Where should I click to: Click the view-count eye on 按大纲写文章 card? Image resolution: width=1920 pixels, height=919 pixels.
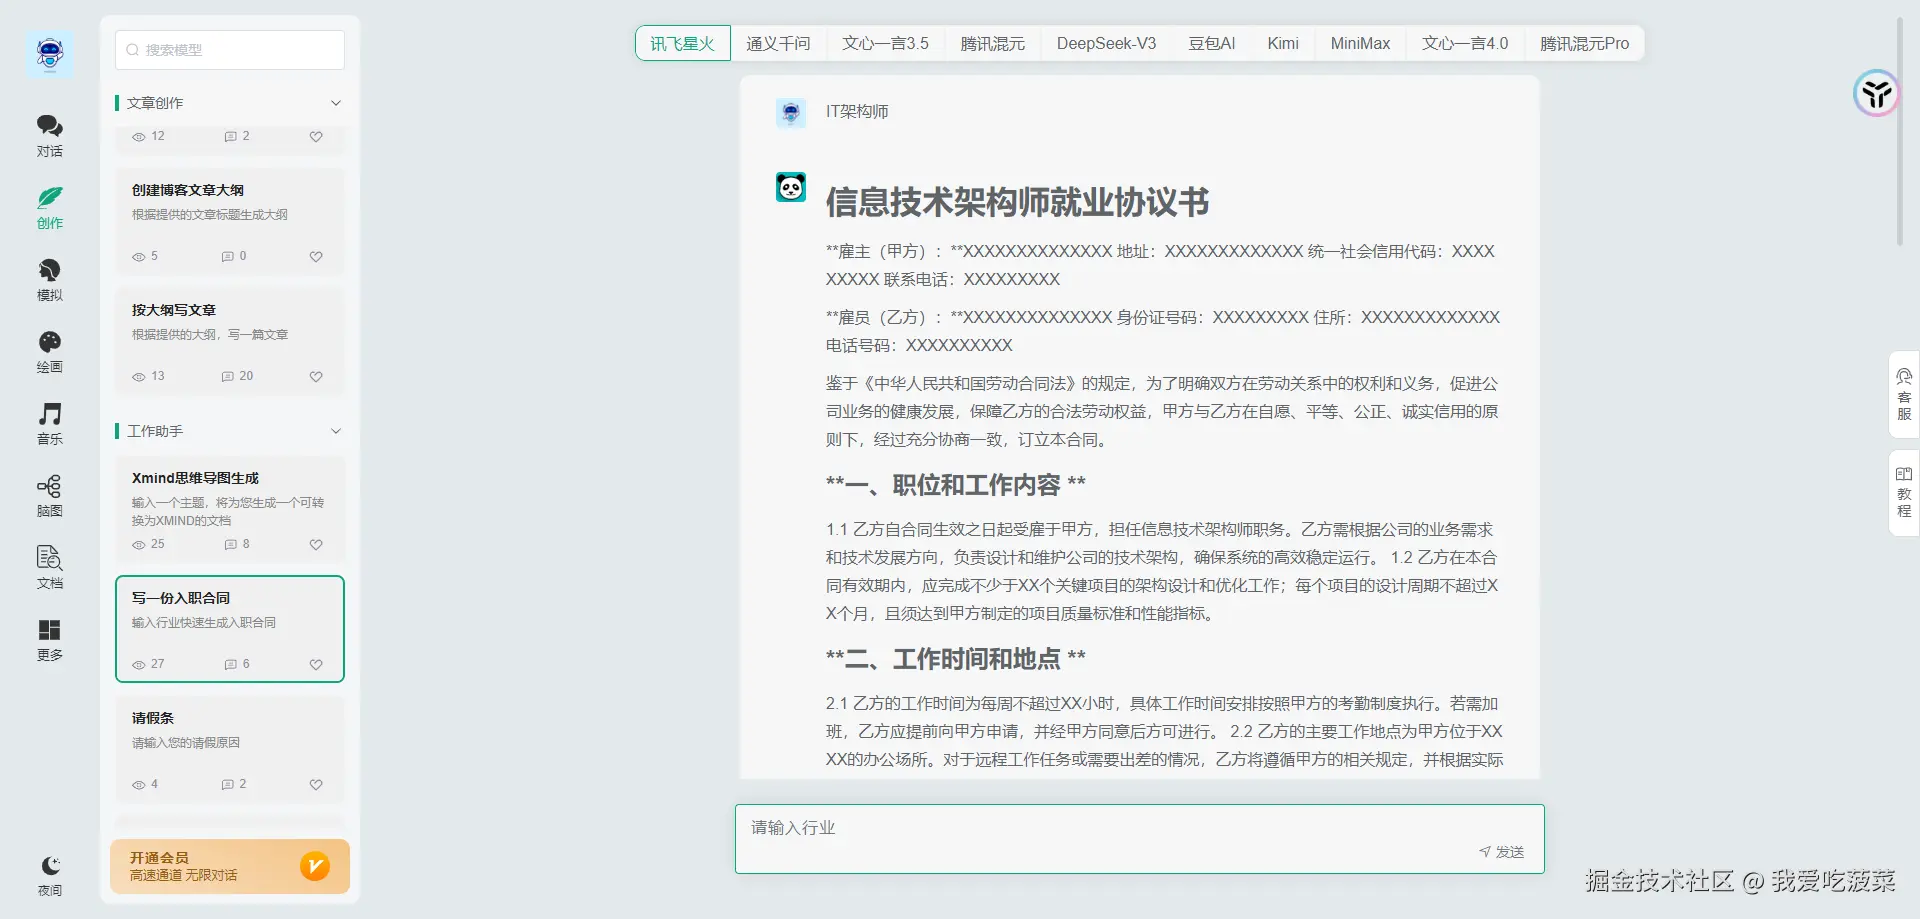139,376
